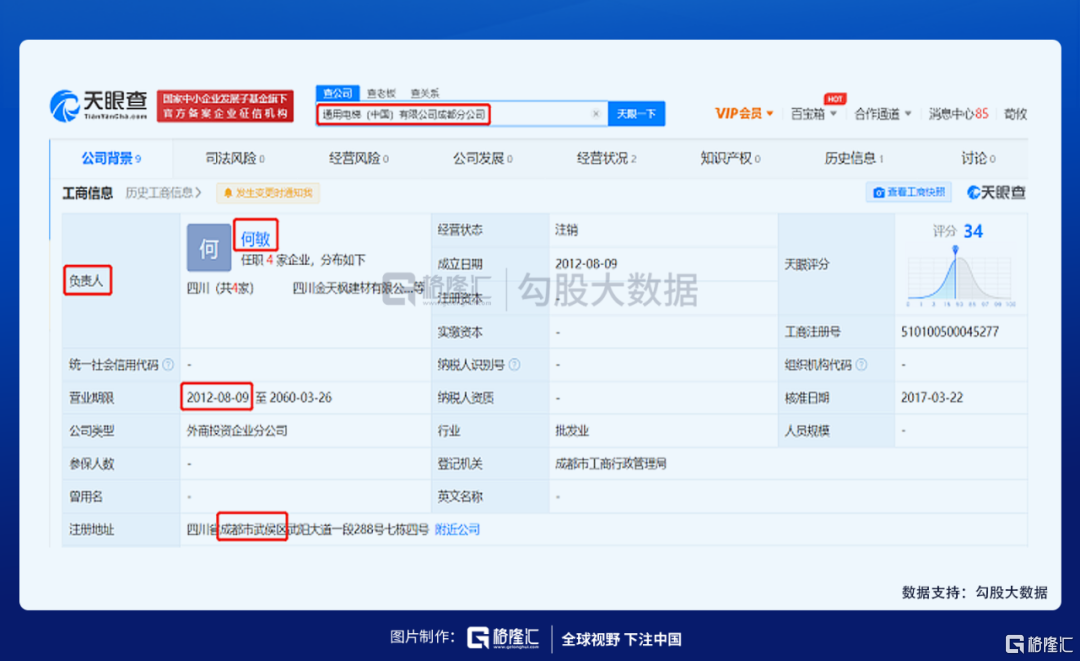The width and height of the screenshot is (1080, 661).
Task: Click the 工商注册号 label
Action: coord(813,332)
